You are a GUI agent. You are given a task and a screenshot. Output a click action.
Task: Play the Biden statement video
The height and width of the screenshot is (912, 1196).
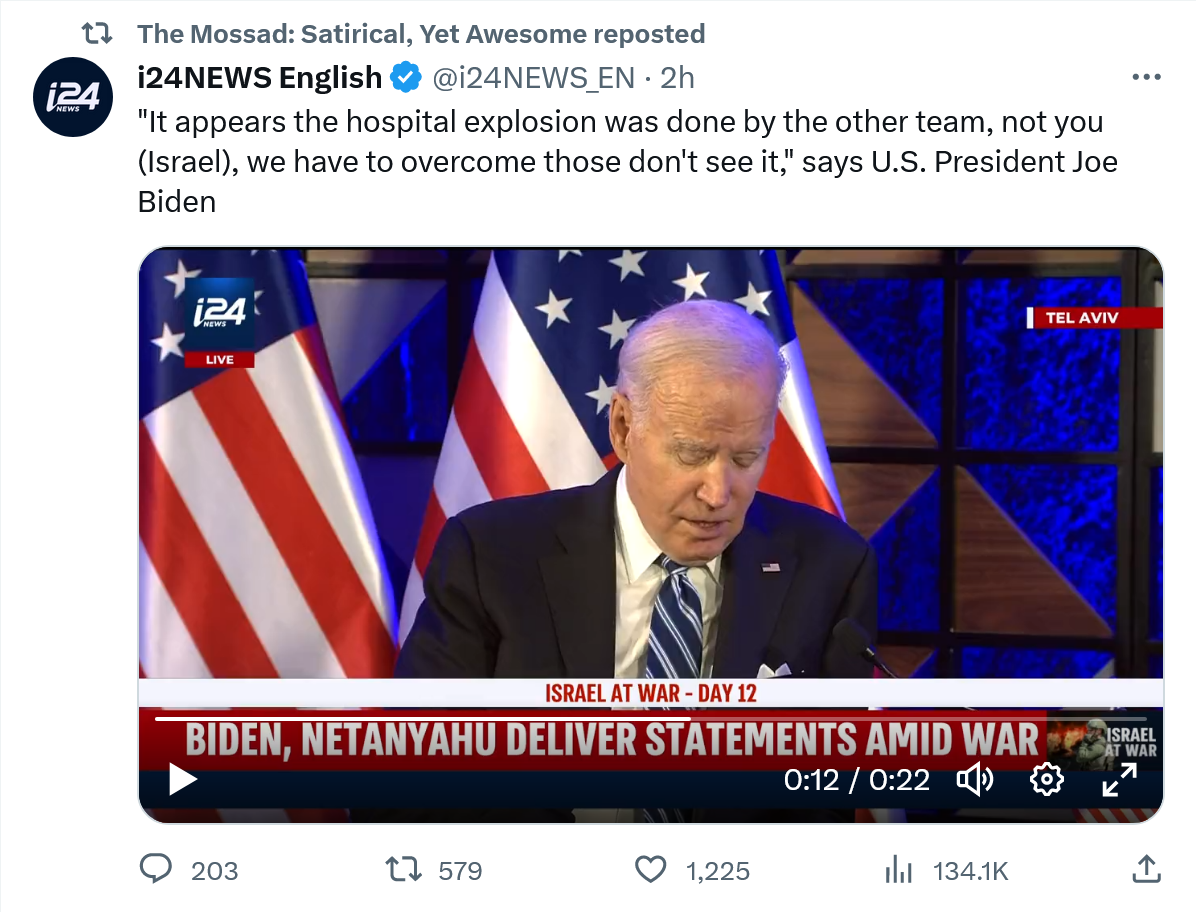tap(183, 779)
